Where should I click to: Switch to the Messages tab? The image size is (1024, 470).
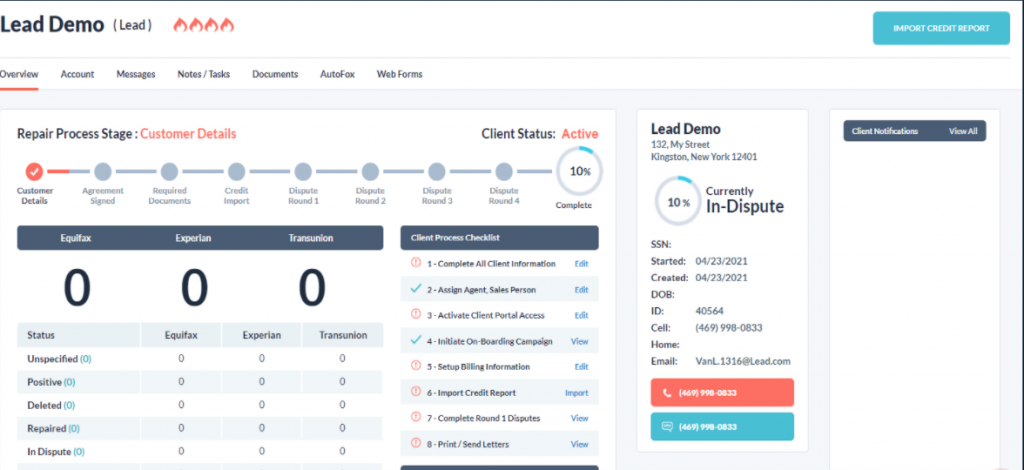click(x=135, y=74)
